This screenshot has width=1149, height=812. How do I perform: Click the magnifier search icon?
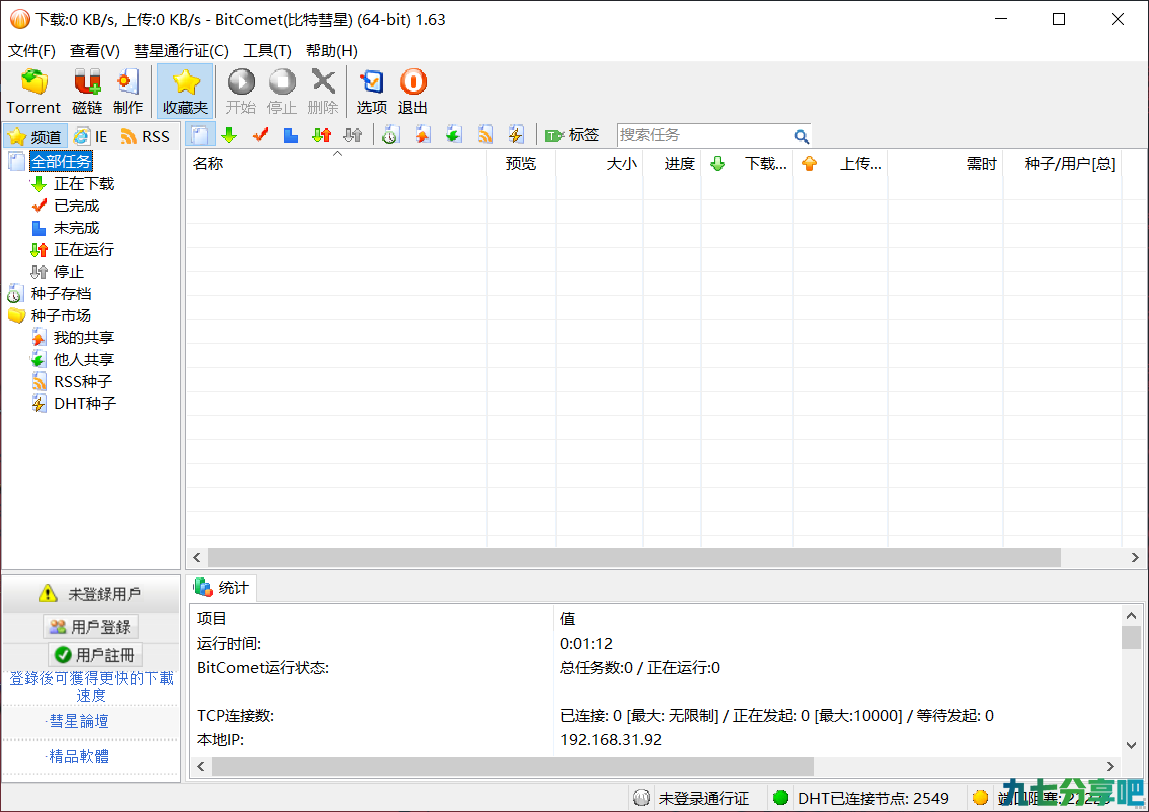tap(802, 136)
